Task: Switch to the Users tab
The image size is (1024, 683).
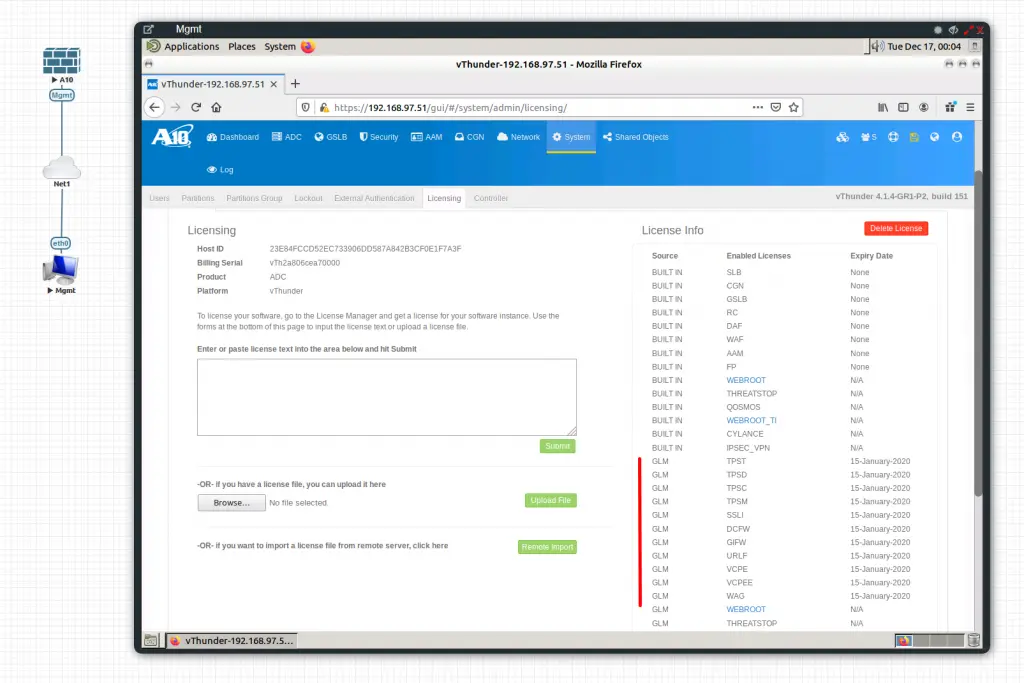Action: (159, 198)
